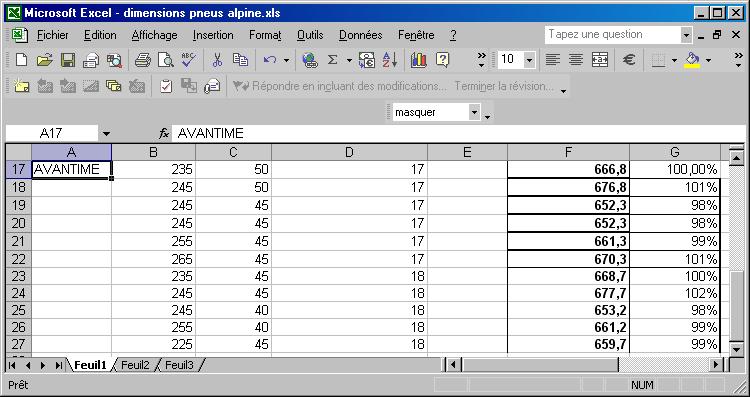This screenshot has width=750, height=397.
Task: Open the Edition menu
Action: pyautogui.click(x=100, y=35)
